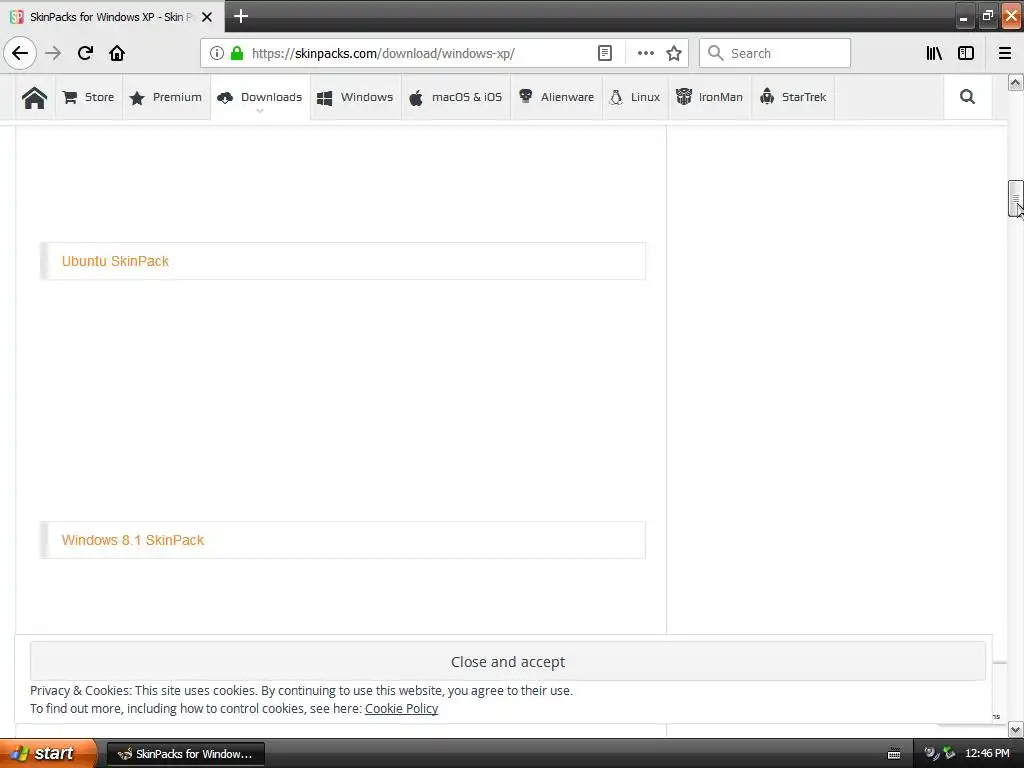Image resolution: width=1024 pixels, height=768 pixels.
Task: Go to the site home icon
Action: tap(35, 97)
